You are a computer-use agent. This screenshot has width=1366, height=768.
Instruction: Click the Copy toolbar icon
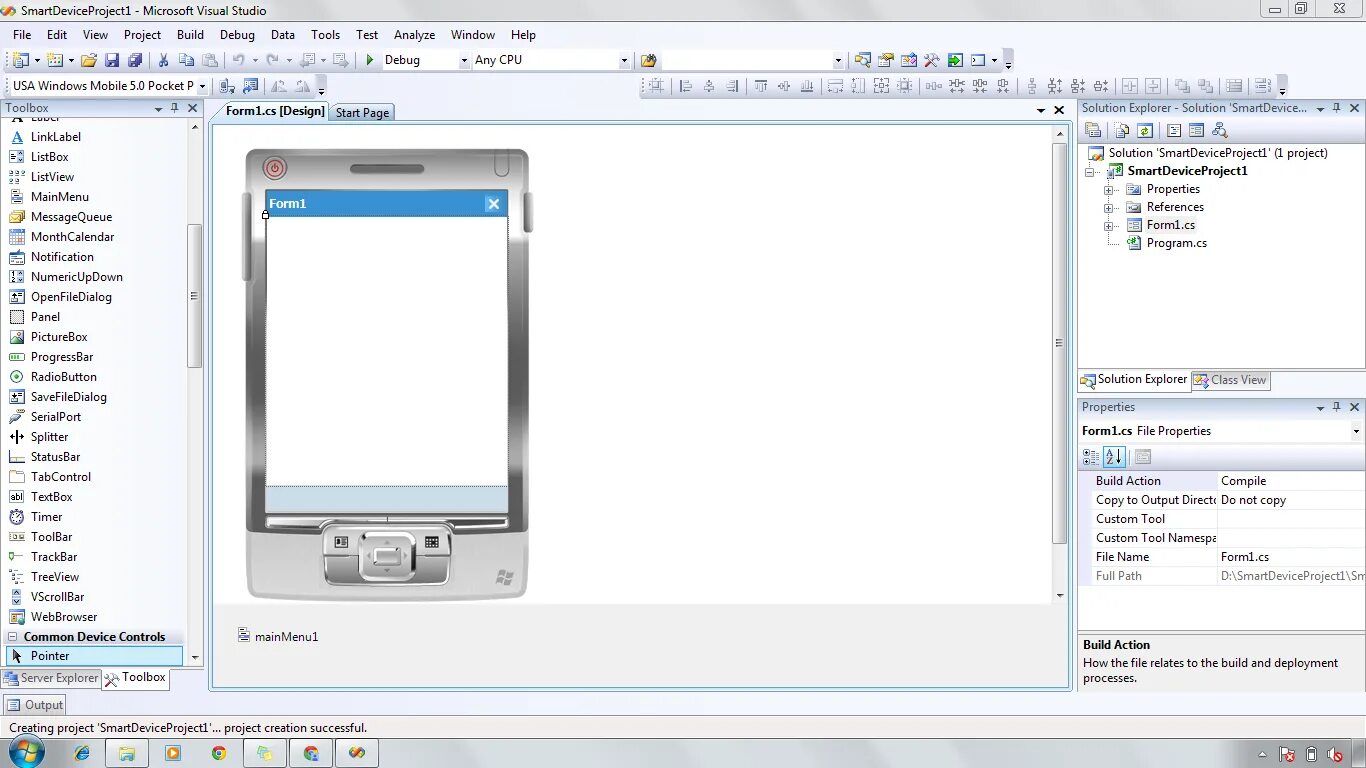(x=186, y=60)
